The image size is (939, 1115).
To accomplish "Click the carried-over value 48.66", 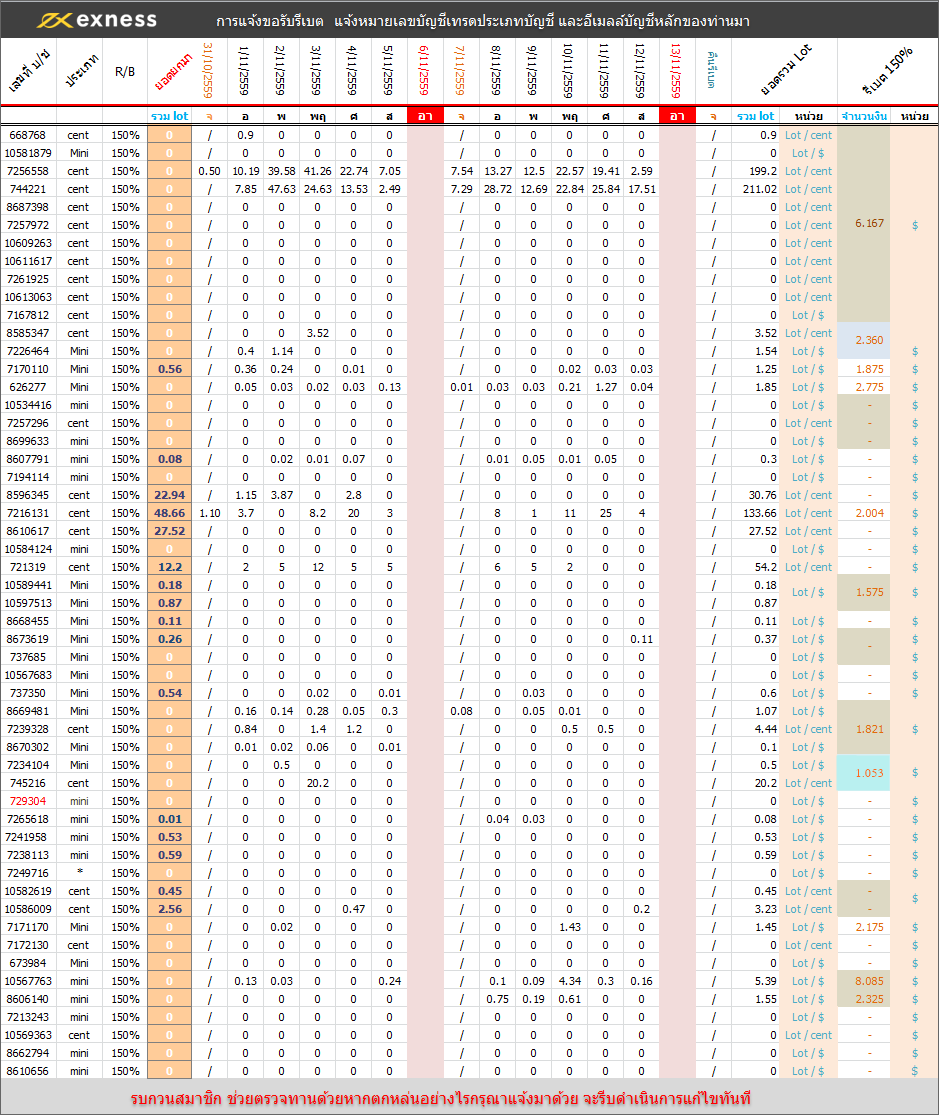I will point(169,513).
